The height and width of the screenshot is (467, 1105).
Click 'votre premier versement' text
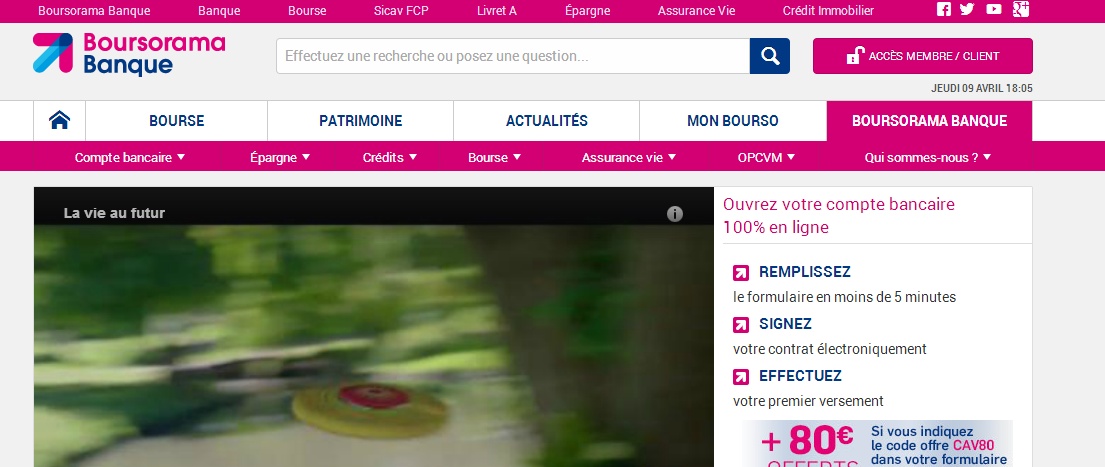[x=808, y=401]
